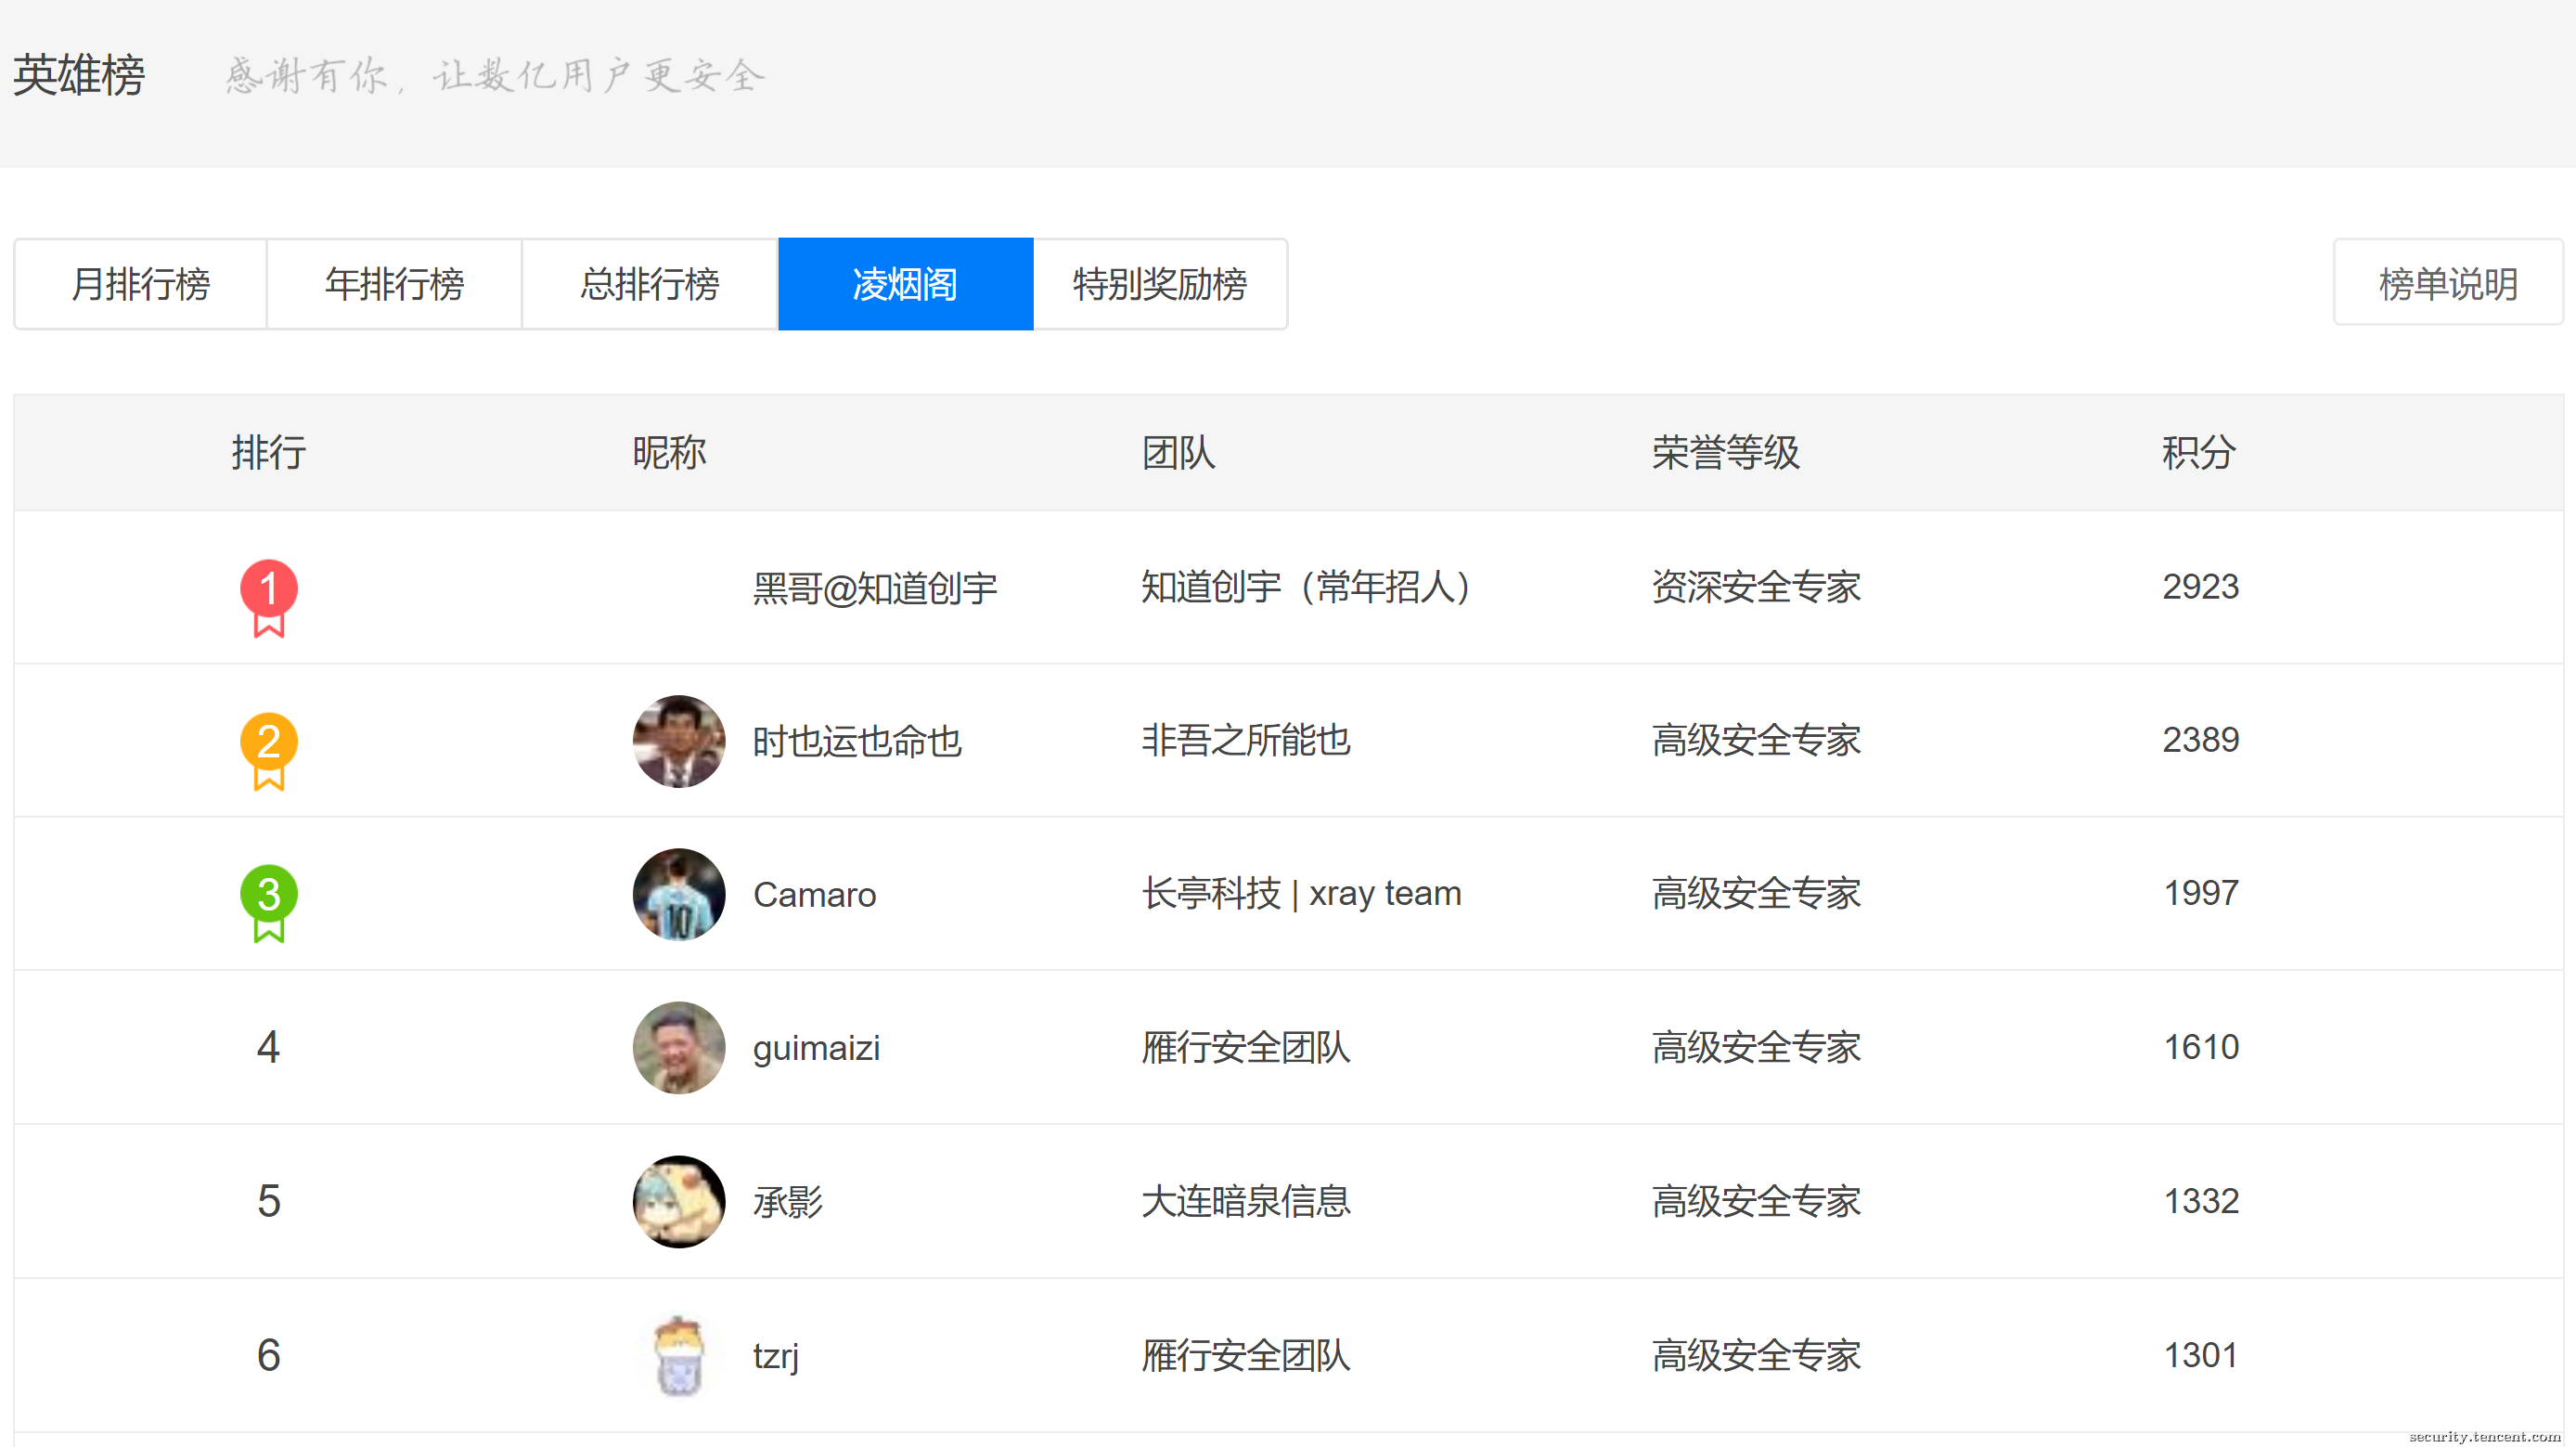
Task: Click honor level 资深安全专家
Action: 1756,586
